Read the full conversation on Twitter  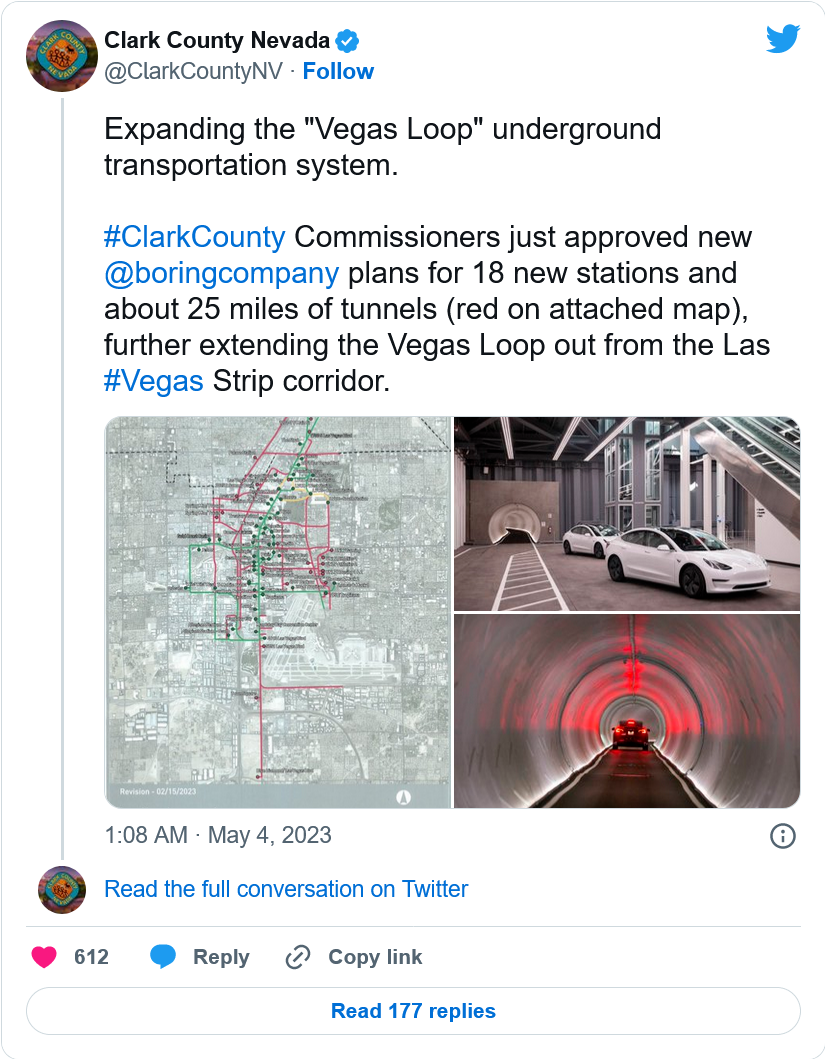286,889
